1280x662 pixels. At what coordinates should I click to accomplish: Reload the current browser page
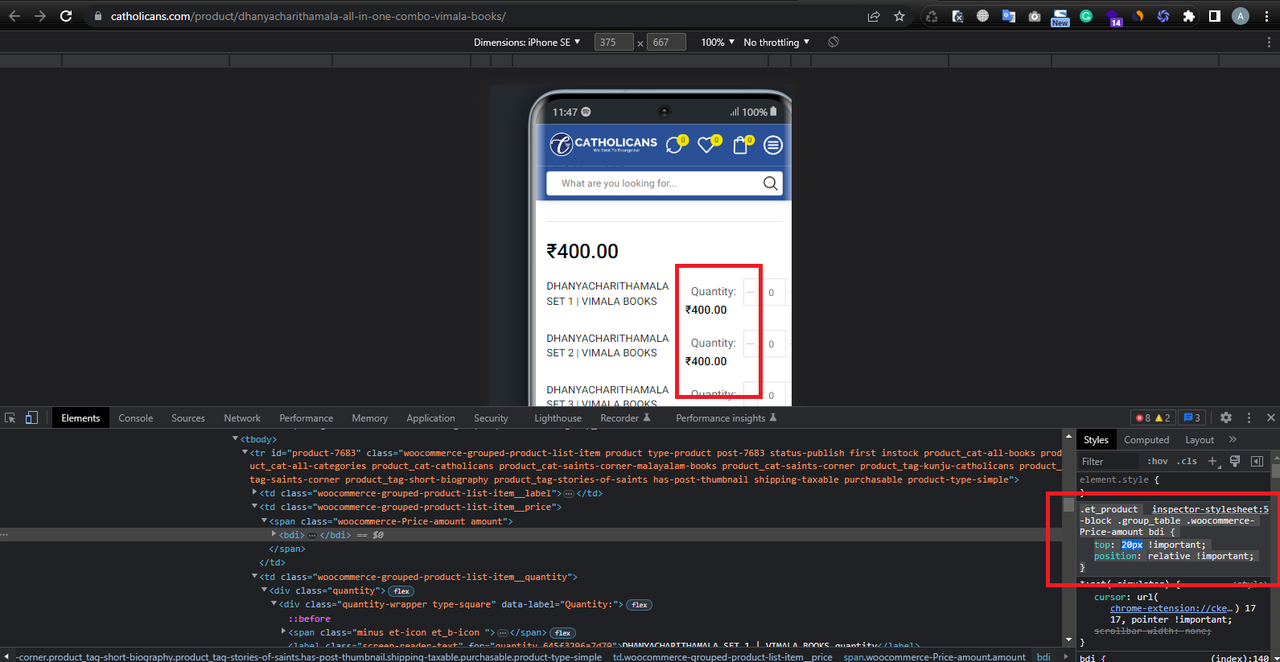(66, 16)
